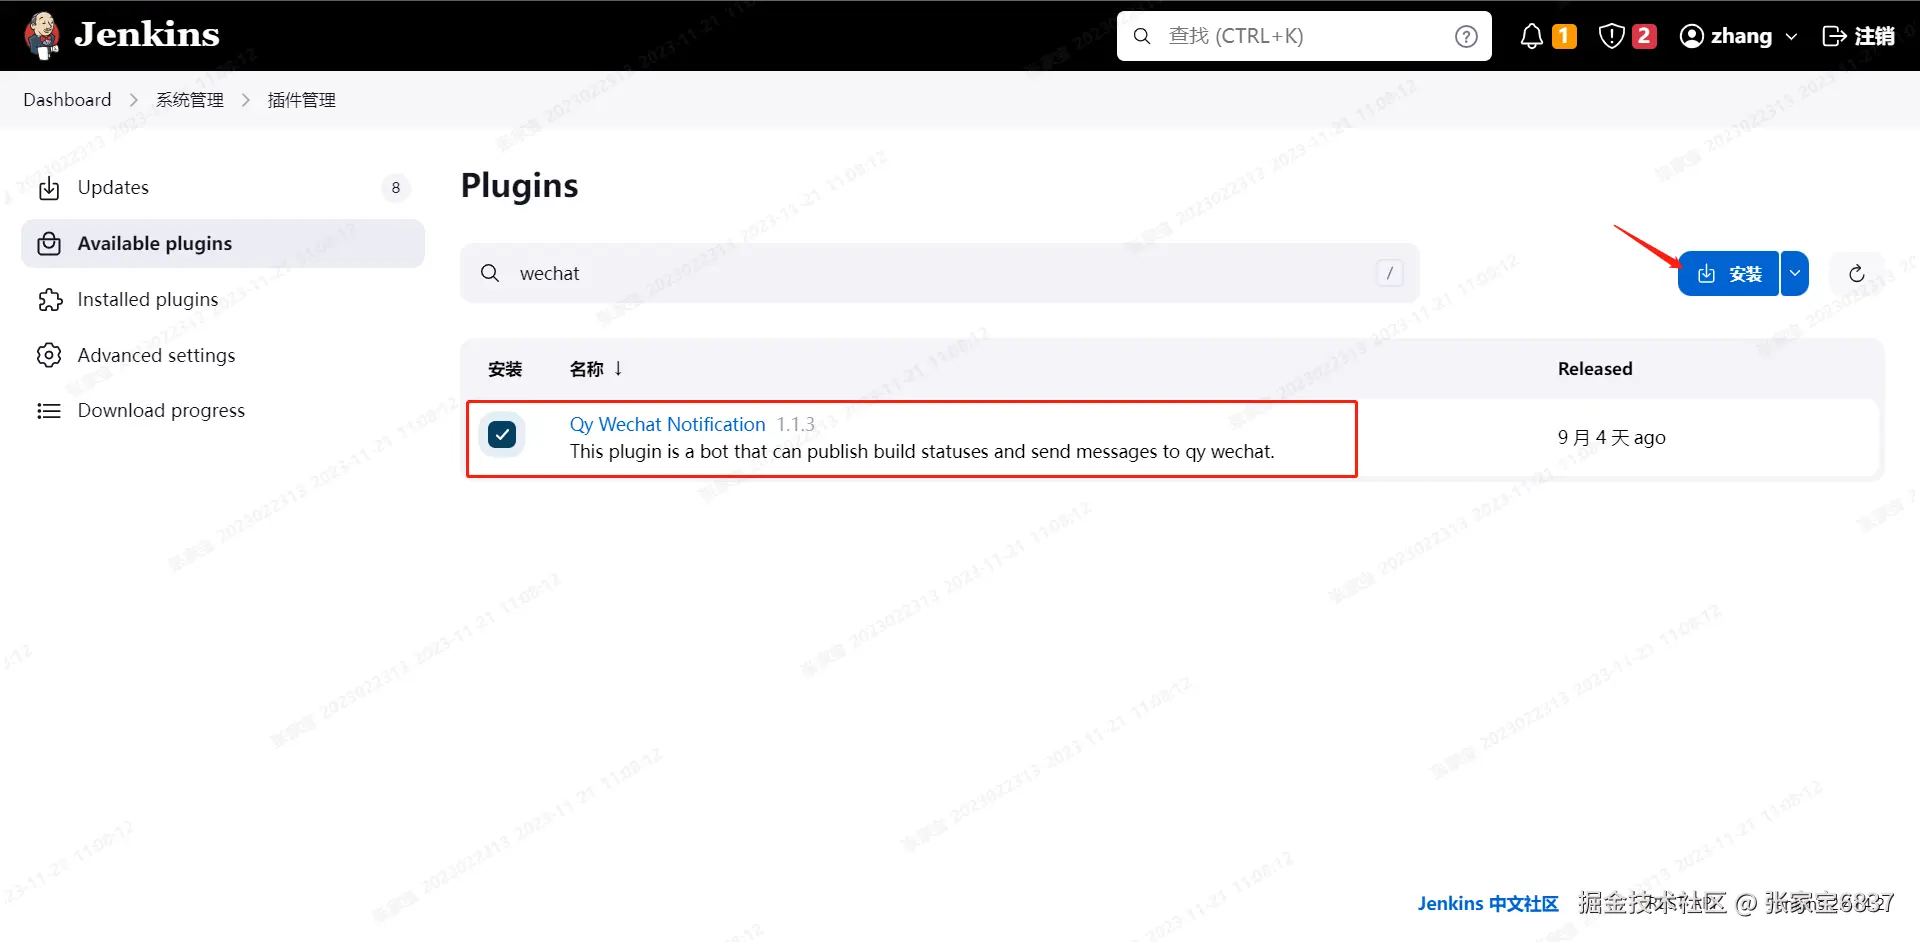The width and height of the screenshot is (1920, 942).
Task: Click the plugin search magnifier icon
Action: (x=490, y=273)
